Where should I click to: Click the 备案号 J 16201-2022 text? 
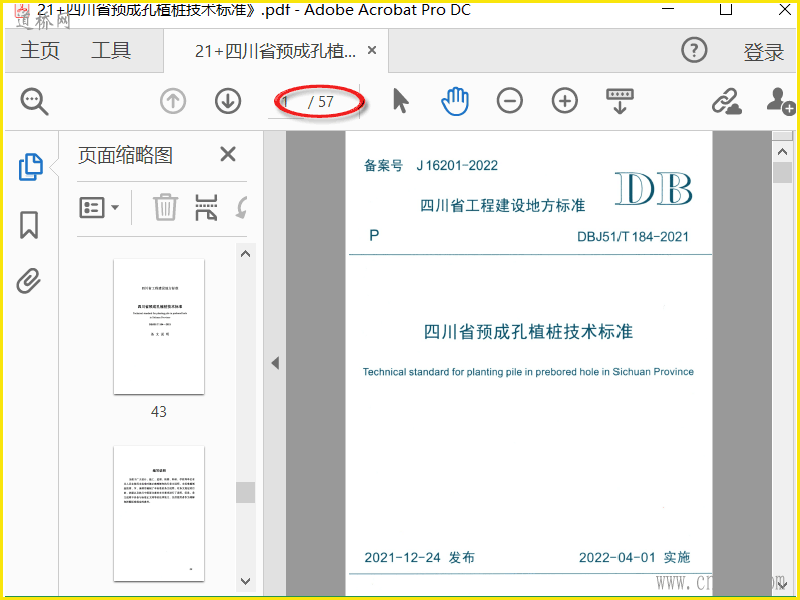(x=431, y=165)
